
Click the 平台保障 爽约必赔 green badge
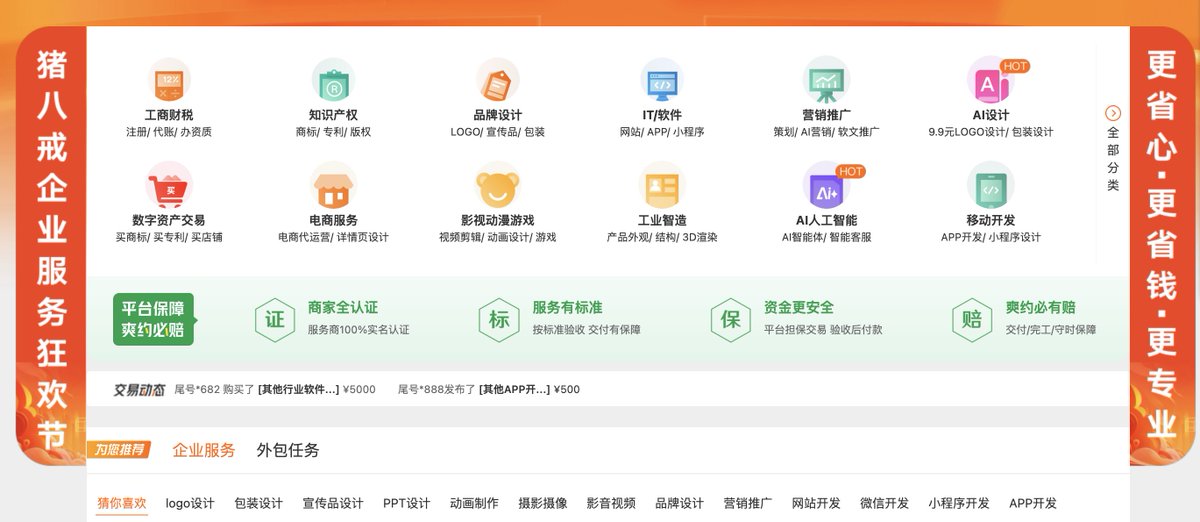154,319
